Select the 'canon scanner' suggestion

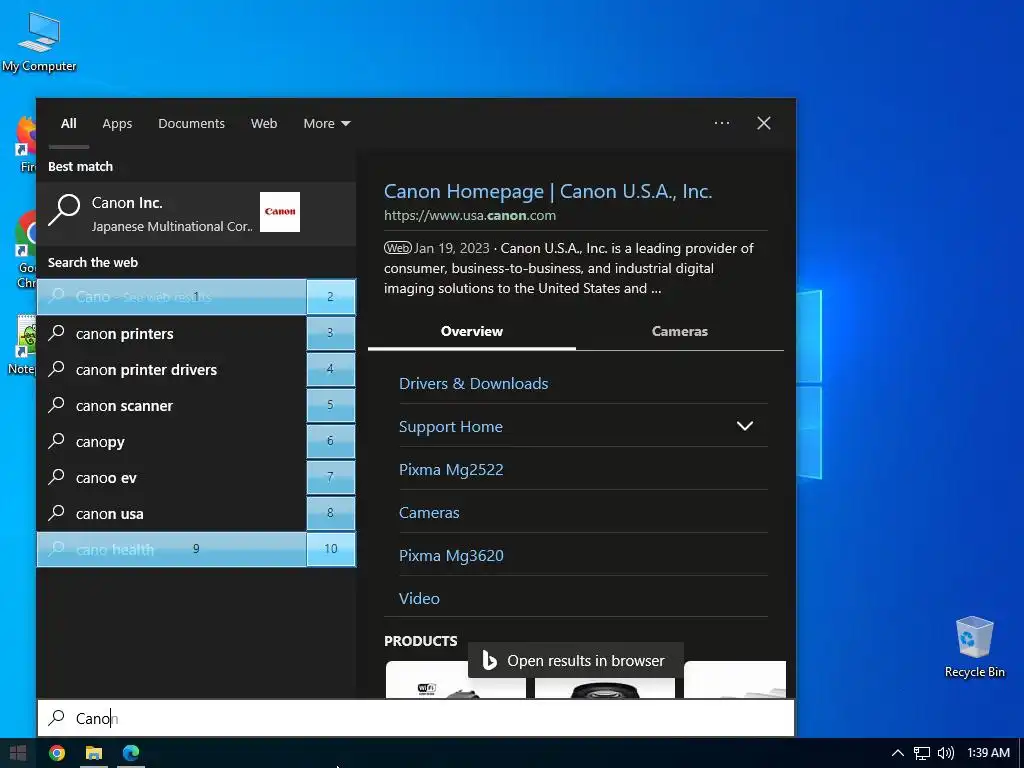click(x=171, y=406)
